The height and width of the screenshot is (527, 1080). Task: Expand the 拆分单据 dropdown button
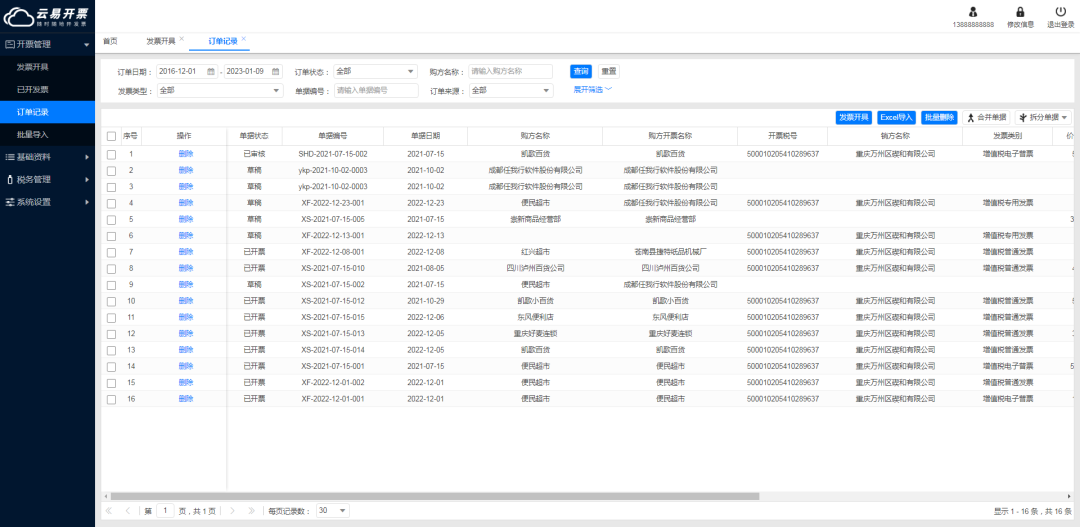(x=1042, y=117)
